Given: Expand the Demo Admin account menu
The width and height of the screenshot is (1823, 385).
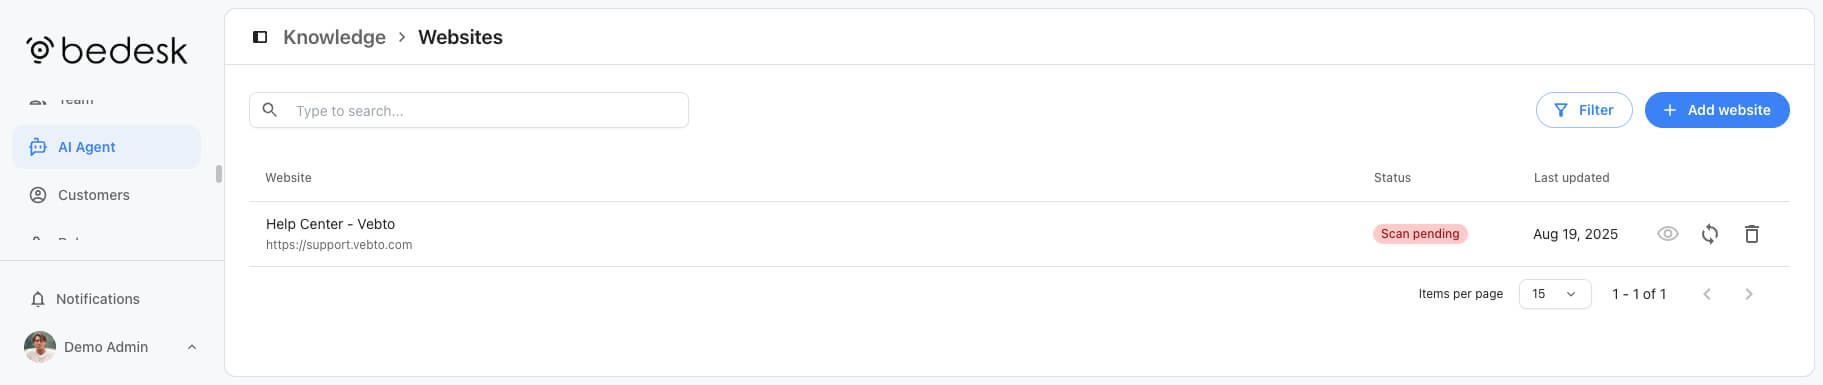Looking at the screenshot, I should pos(192,347).
